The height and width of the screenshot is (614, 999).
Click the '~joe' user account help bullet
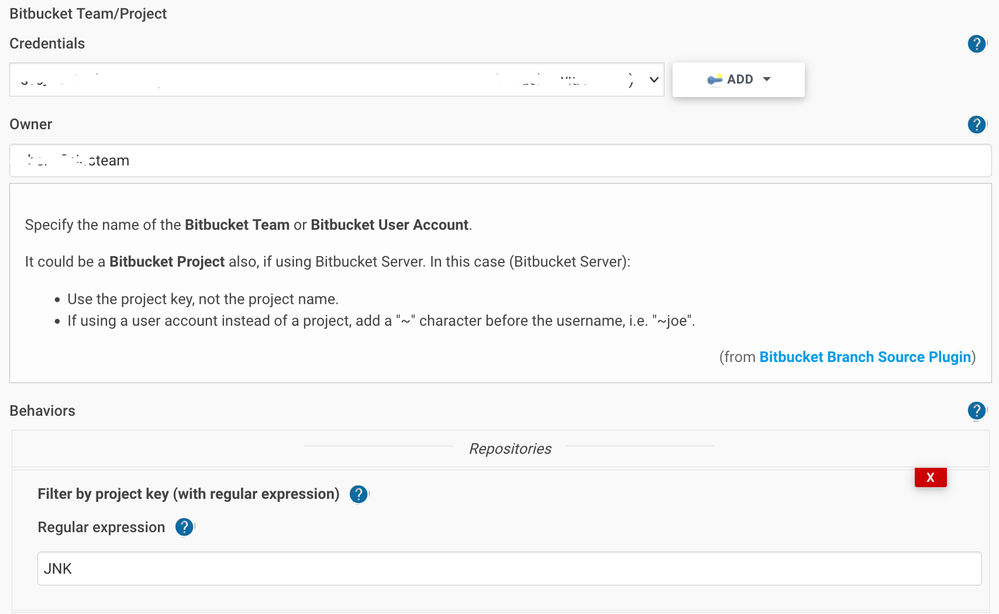pos(381,321)
